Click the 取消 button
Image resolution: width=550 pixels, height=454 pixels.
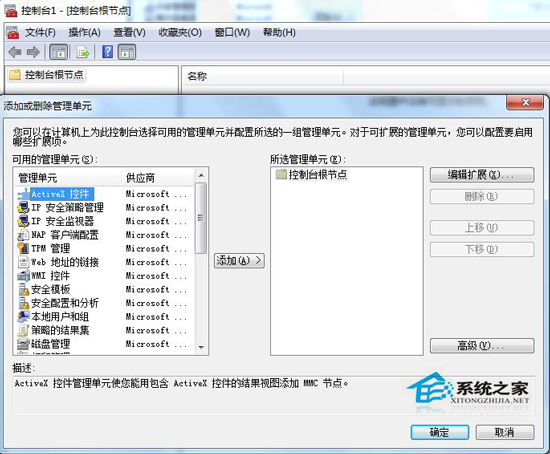click(x=505, y=433)
